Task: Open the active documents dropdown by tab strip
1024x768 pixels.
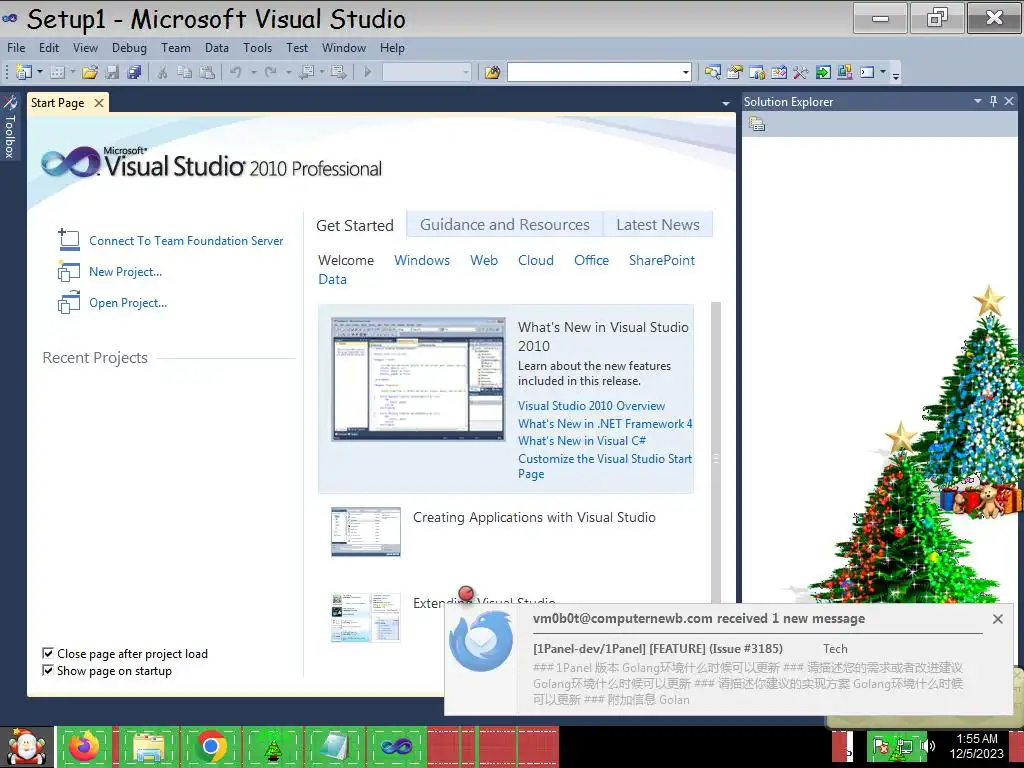Action: (x=726, y=103)
